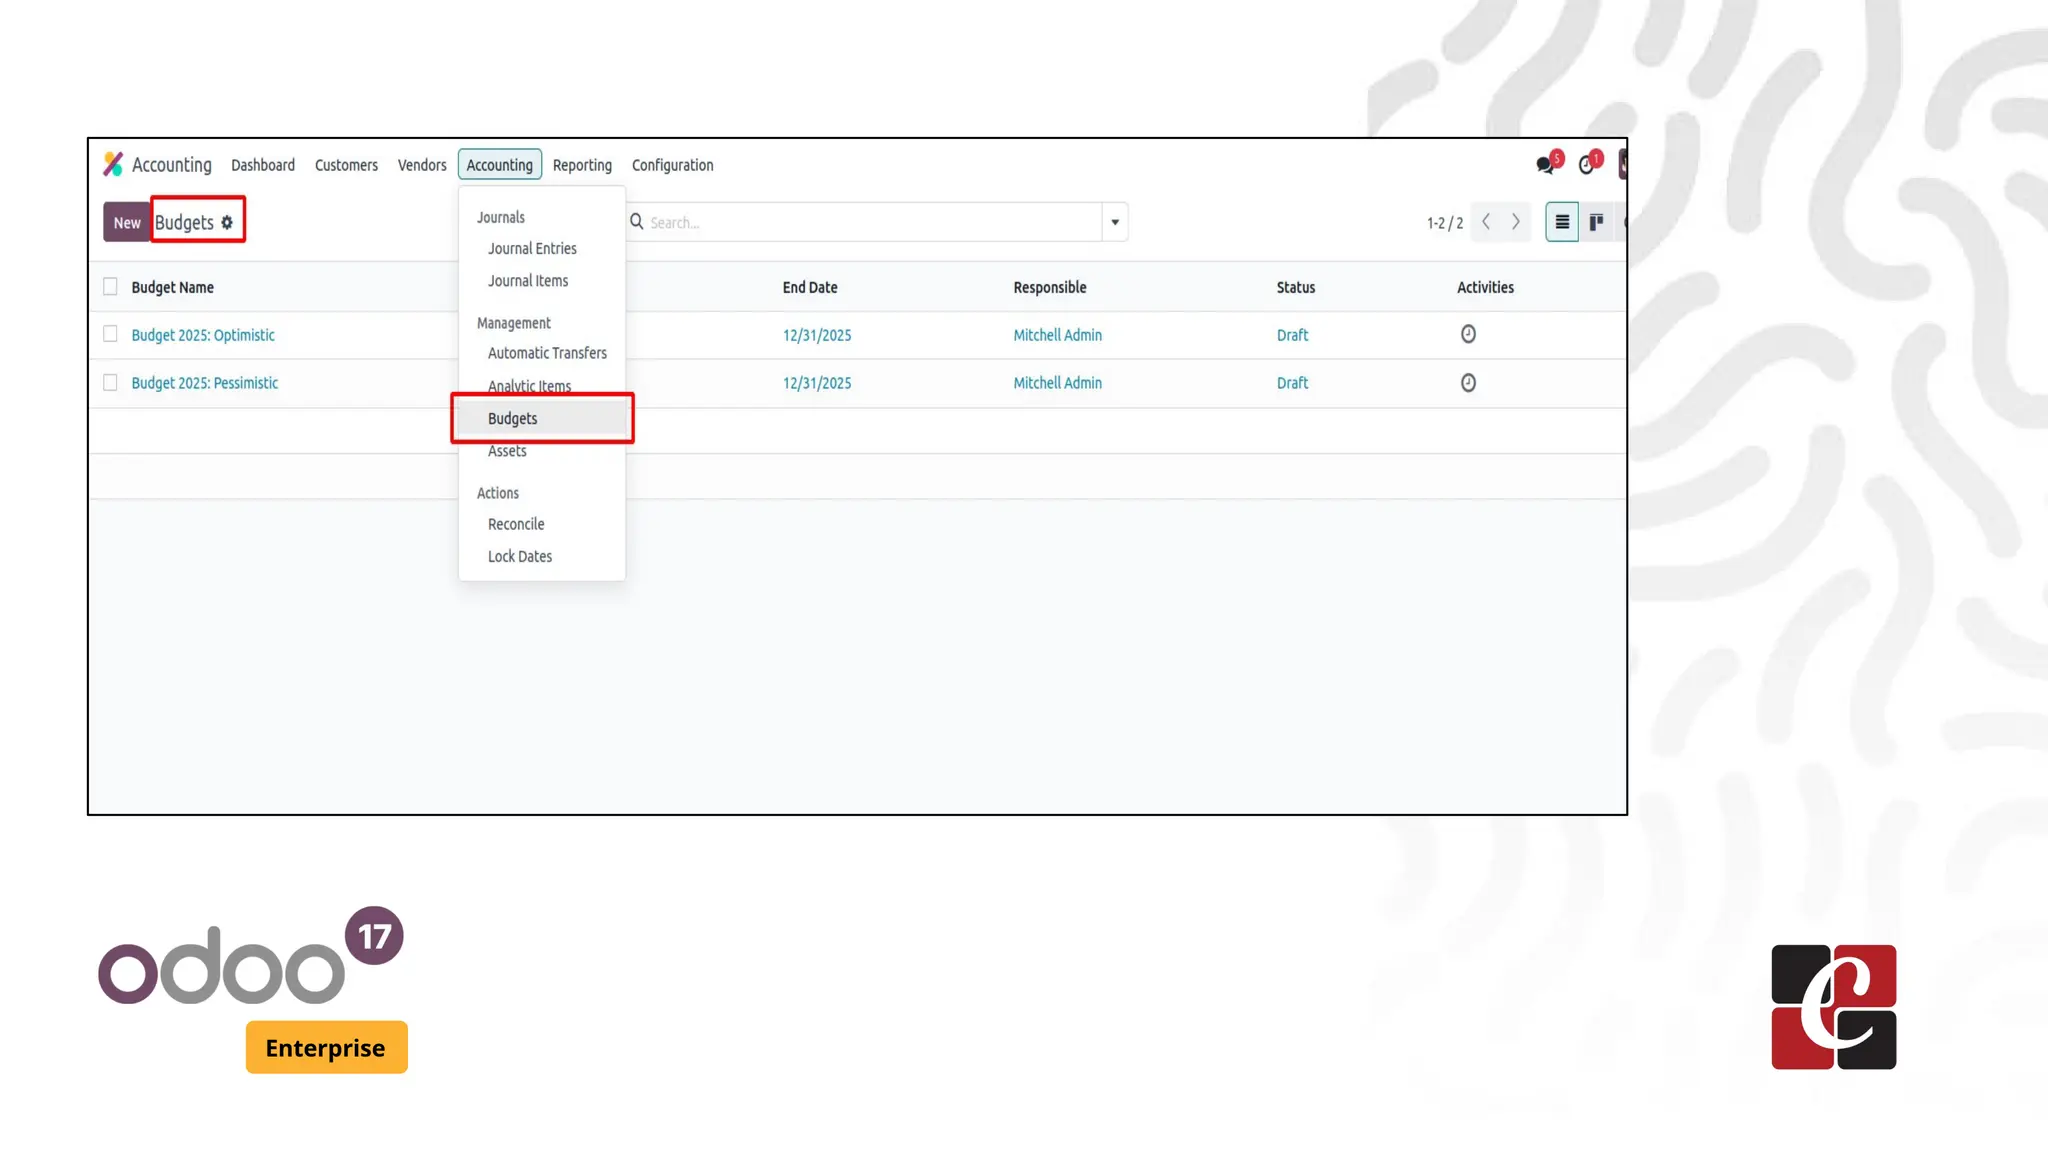2048x1152 pixels.
Task: Open Journal Entries menu item
Action: click(x=532, y=249)
